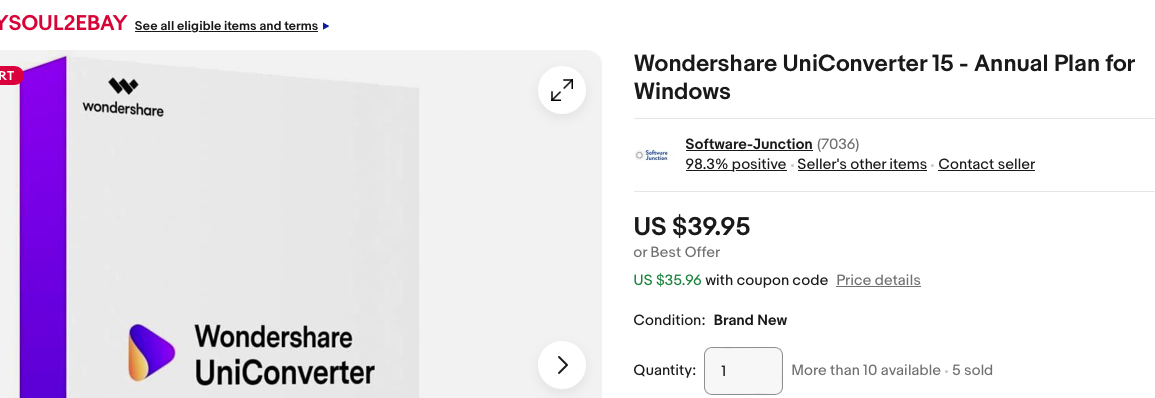1155x398 pixels.
Task: Open See all eligible items and terms
Action: click(226, 26)
